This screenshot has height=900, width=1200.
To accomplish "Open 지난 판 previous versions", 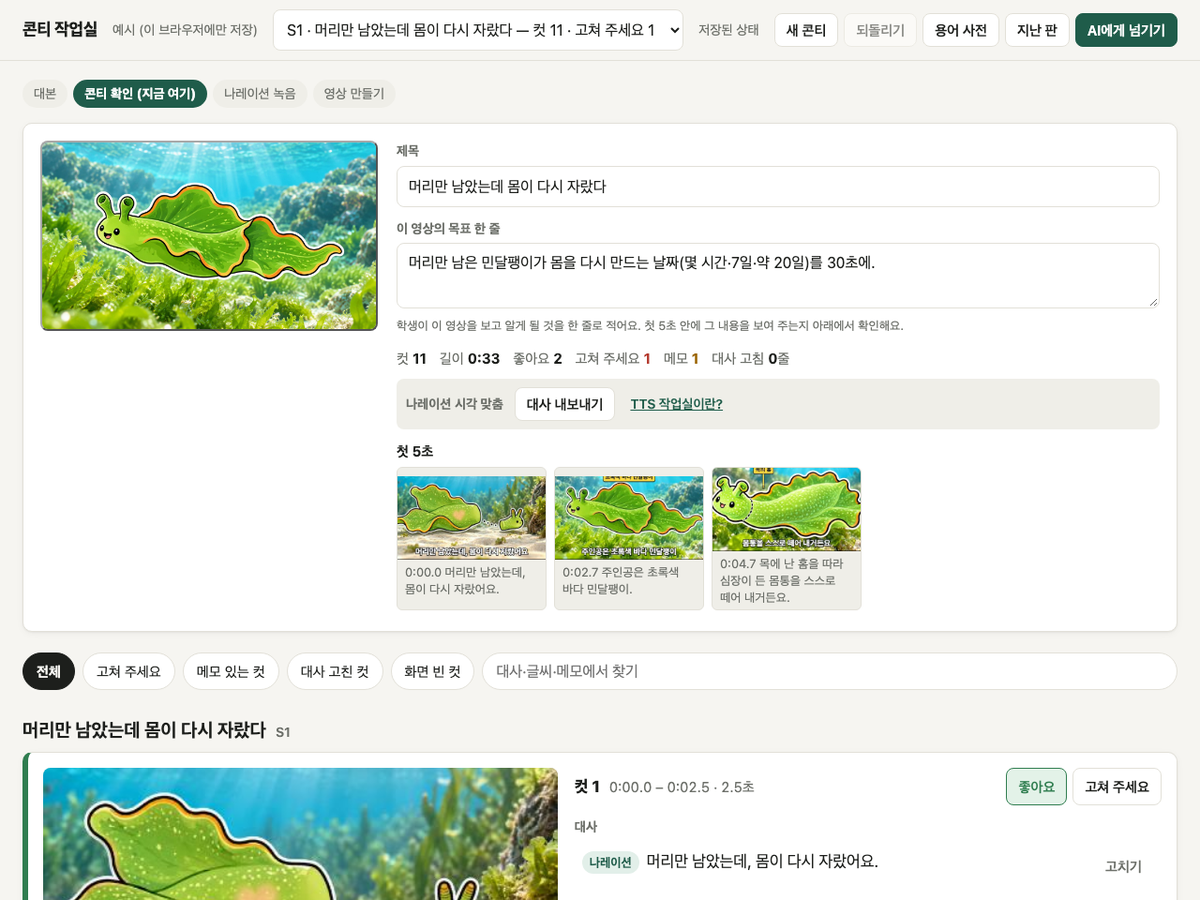I will click(x=1037, y=30).
